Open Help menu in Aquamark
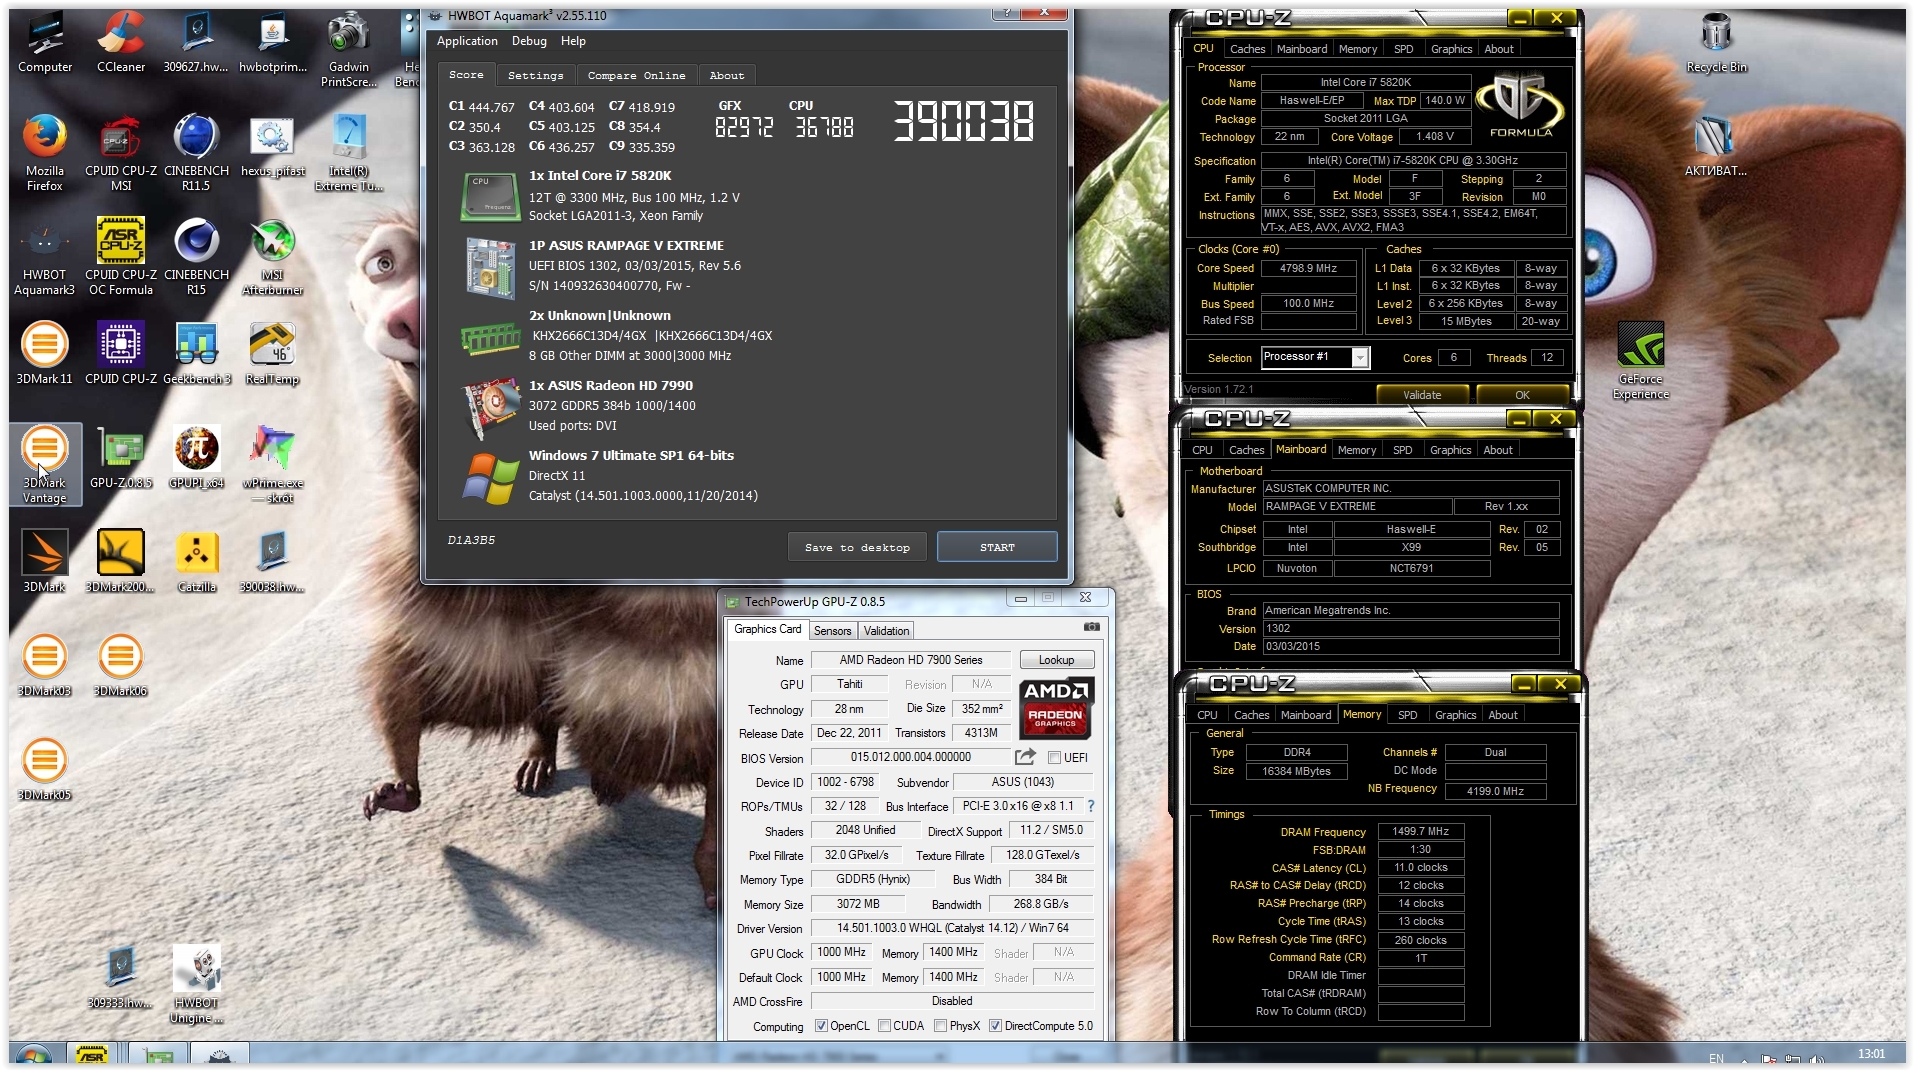 [x=573, y=41]
